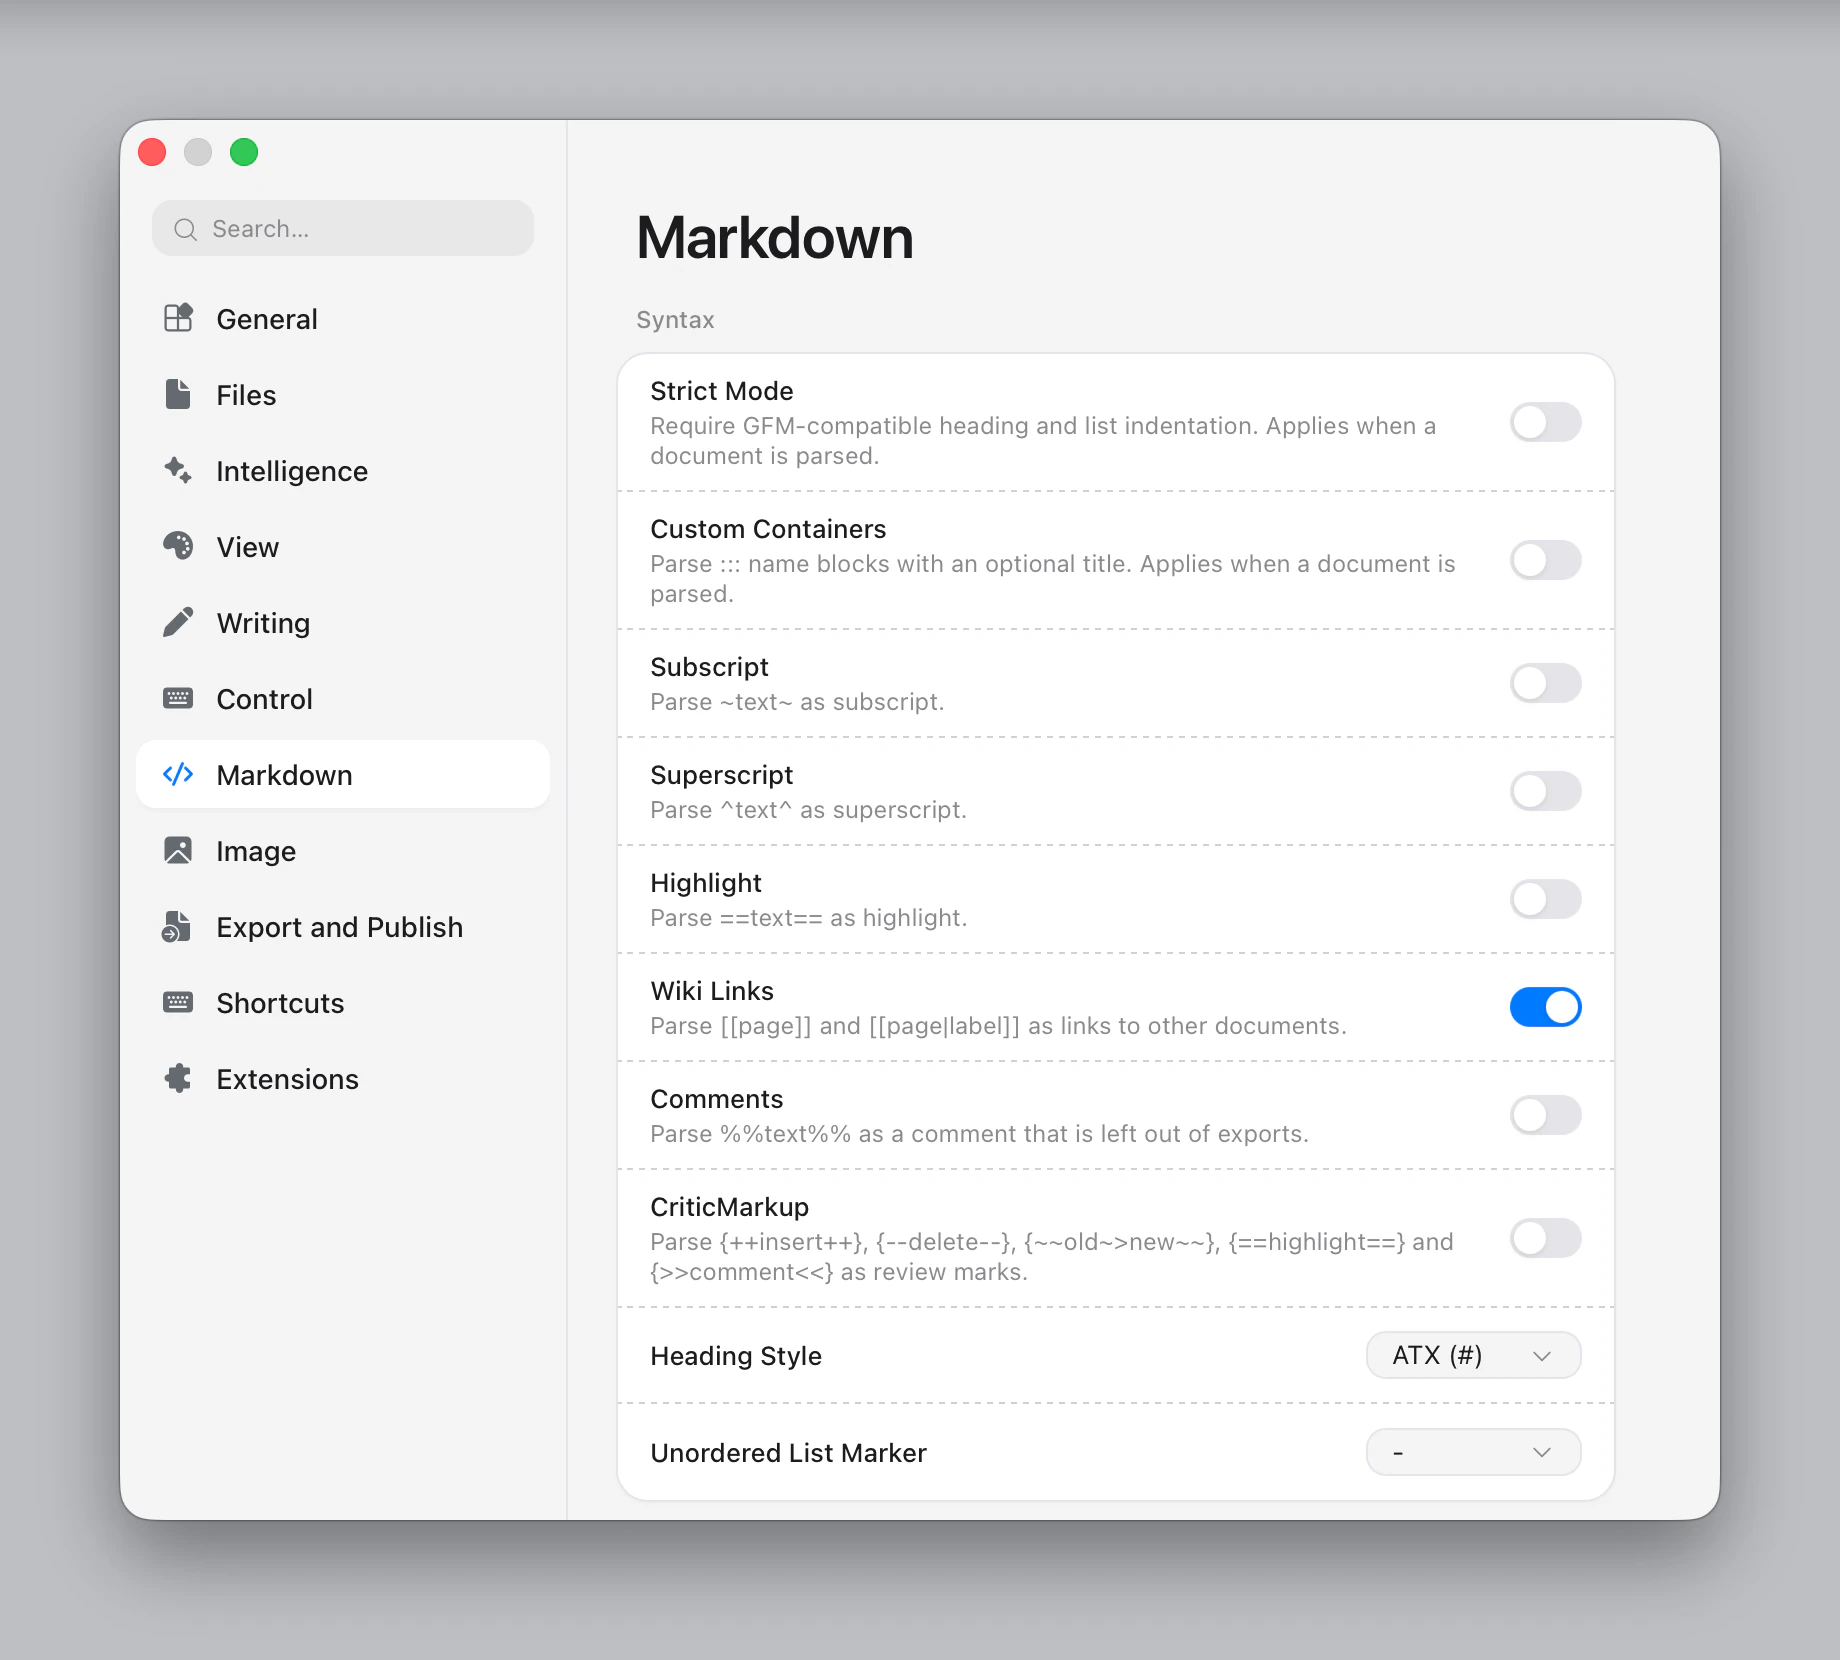Open the Heading Style dropdown
Viewport: 1840px width, 1660px height.
click(1473, 1355)
